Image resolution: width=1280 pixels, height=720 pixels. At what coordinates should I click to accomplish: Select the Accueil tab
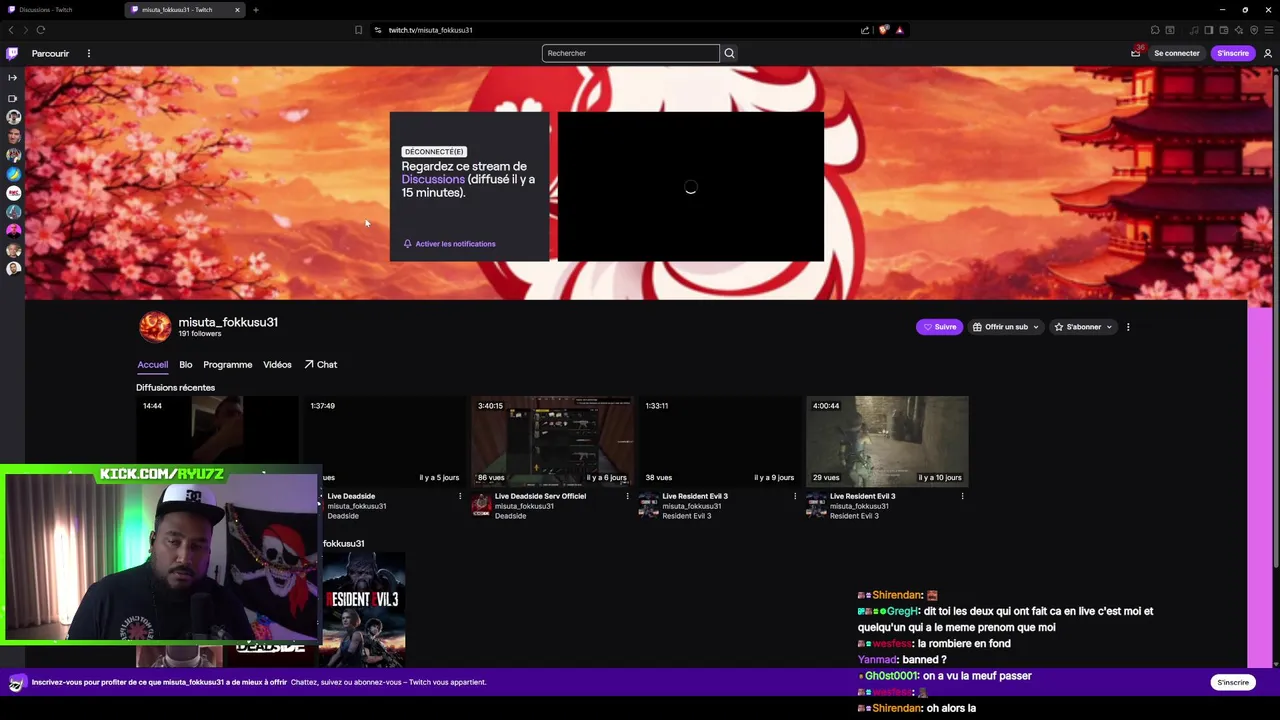(152, 365)
